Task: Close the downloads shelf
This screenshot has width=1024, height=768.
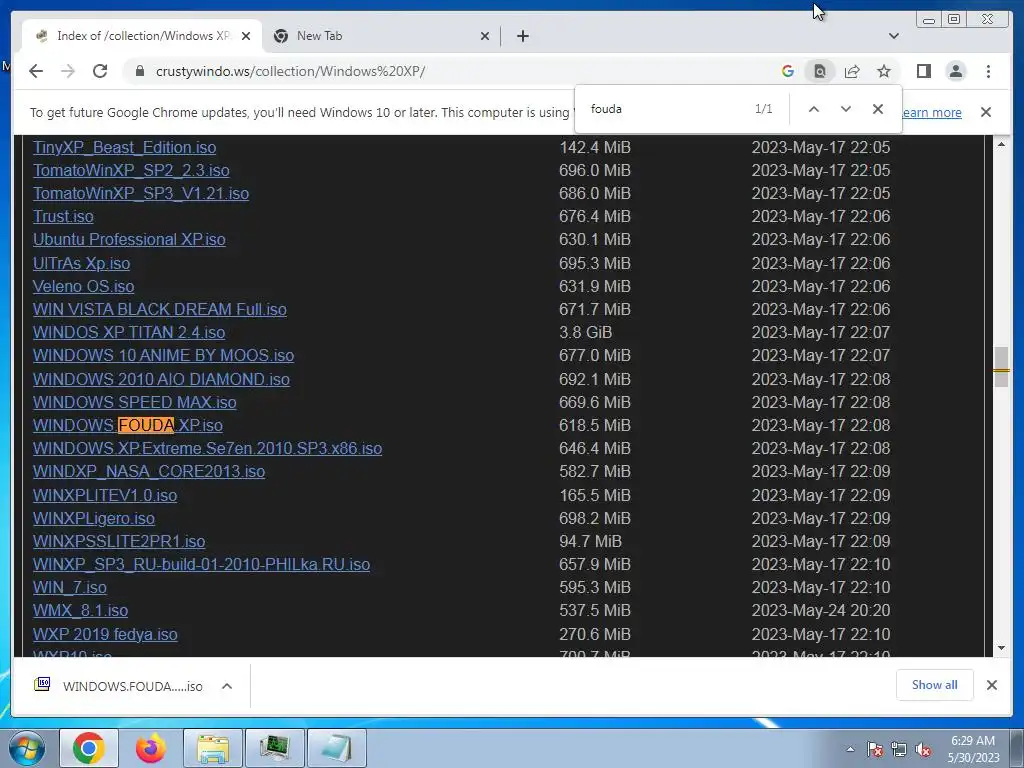Action: pos(991,684)
